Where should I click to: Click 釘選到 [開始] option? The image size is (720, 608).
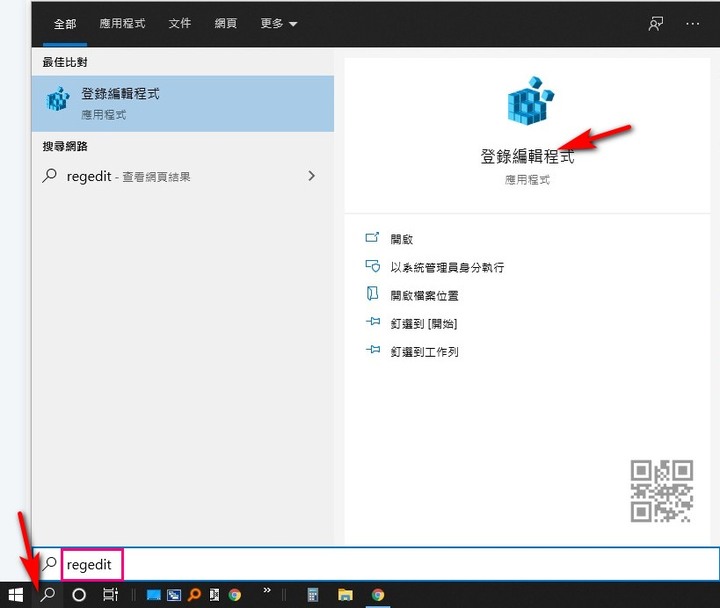(x=424, y=324)
